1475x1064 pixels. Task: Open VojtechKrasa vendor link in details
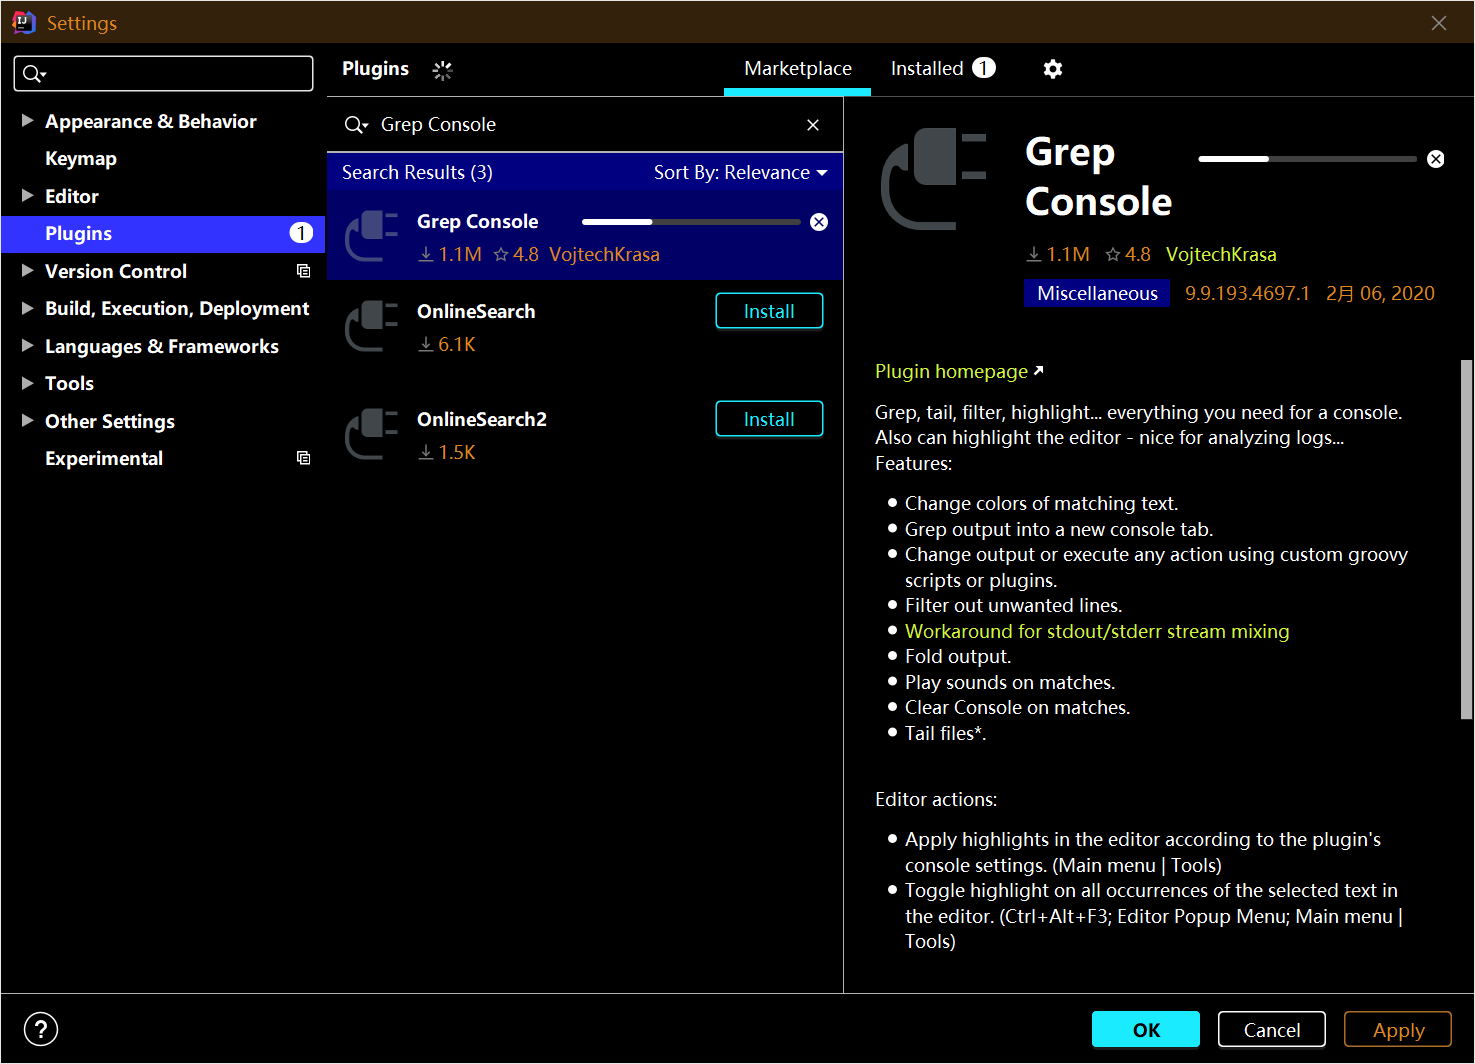pos(1221,254)
